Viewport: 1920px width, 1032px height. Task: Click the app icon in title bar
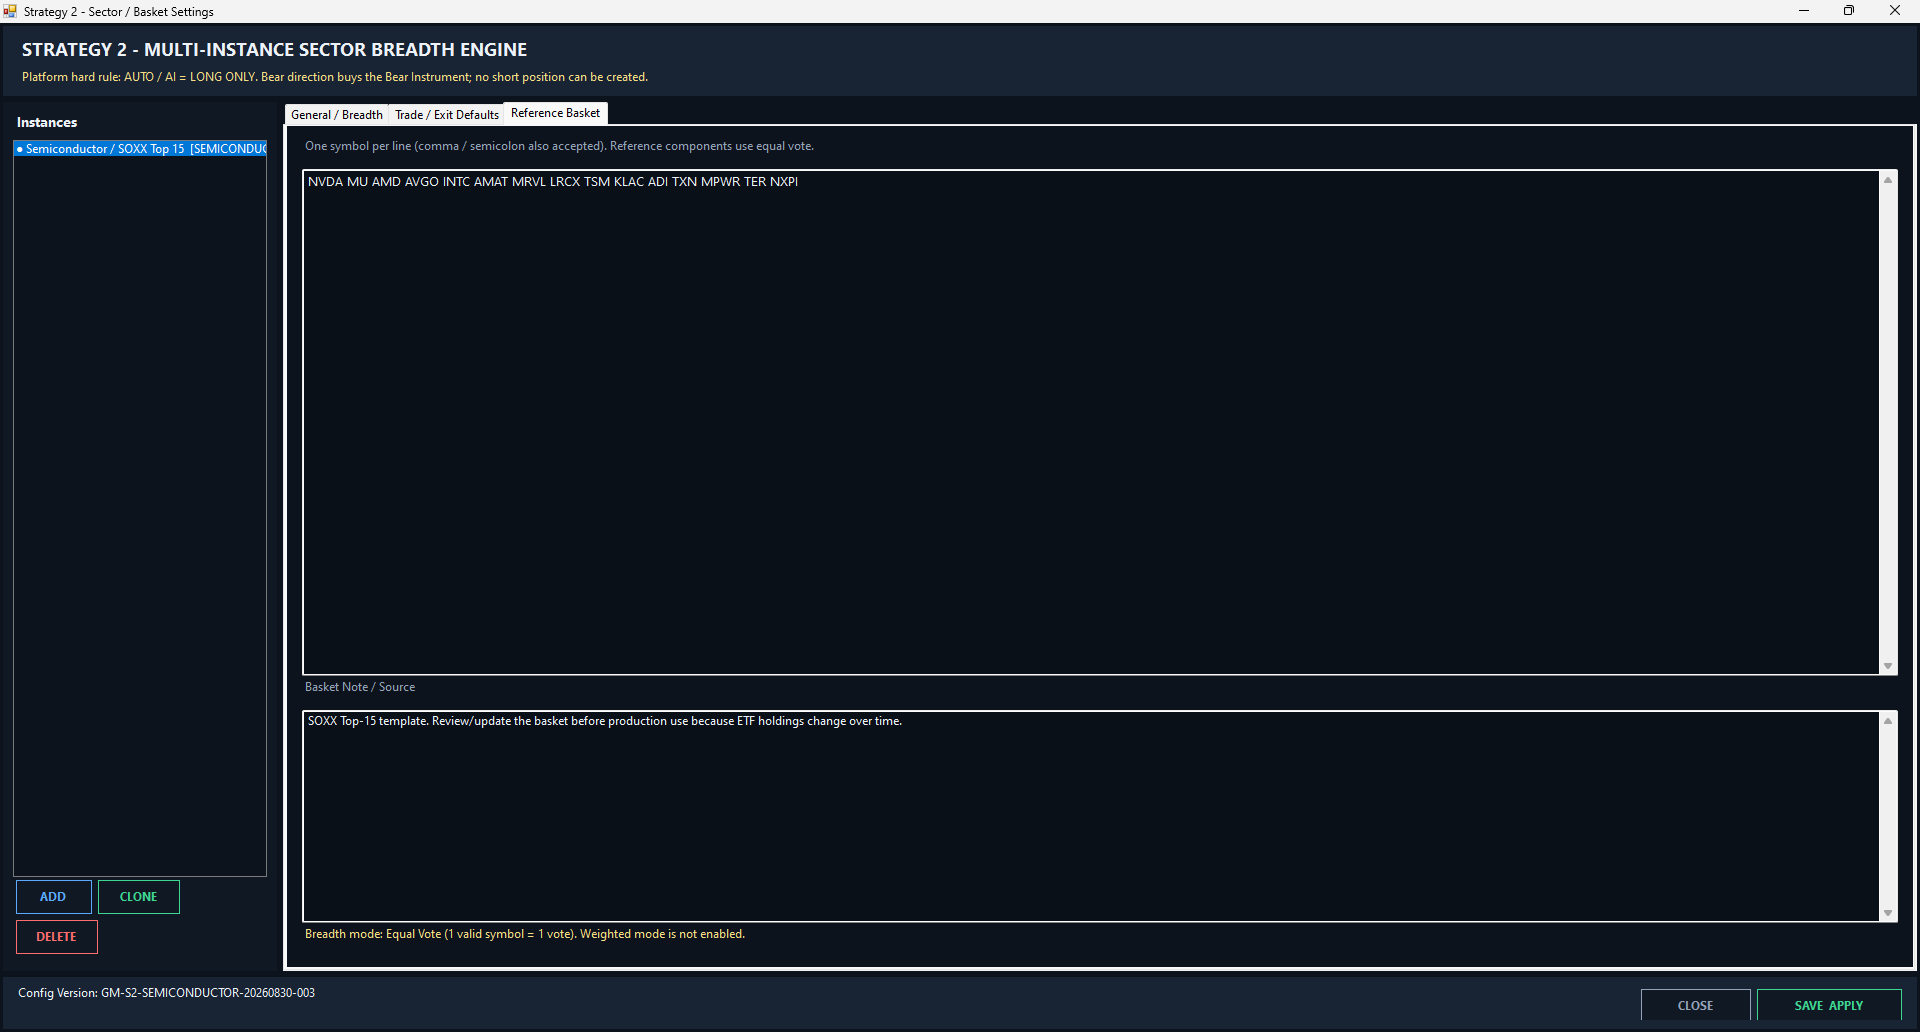(x=10, y=11)
